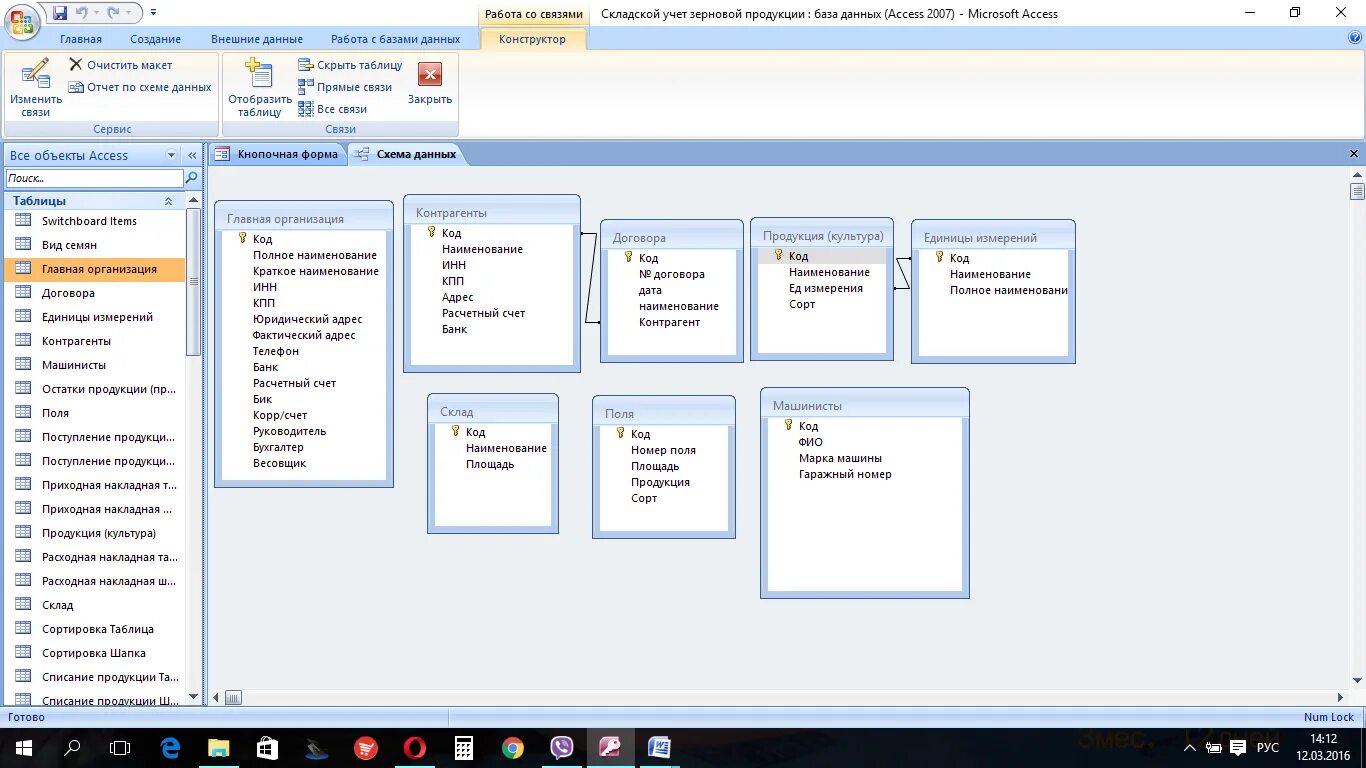Open Работа с базами данных tab

click(x=396, y=39)
